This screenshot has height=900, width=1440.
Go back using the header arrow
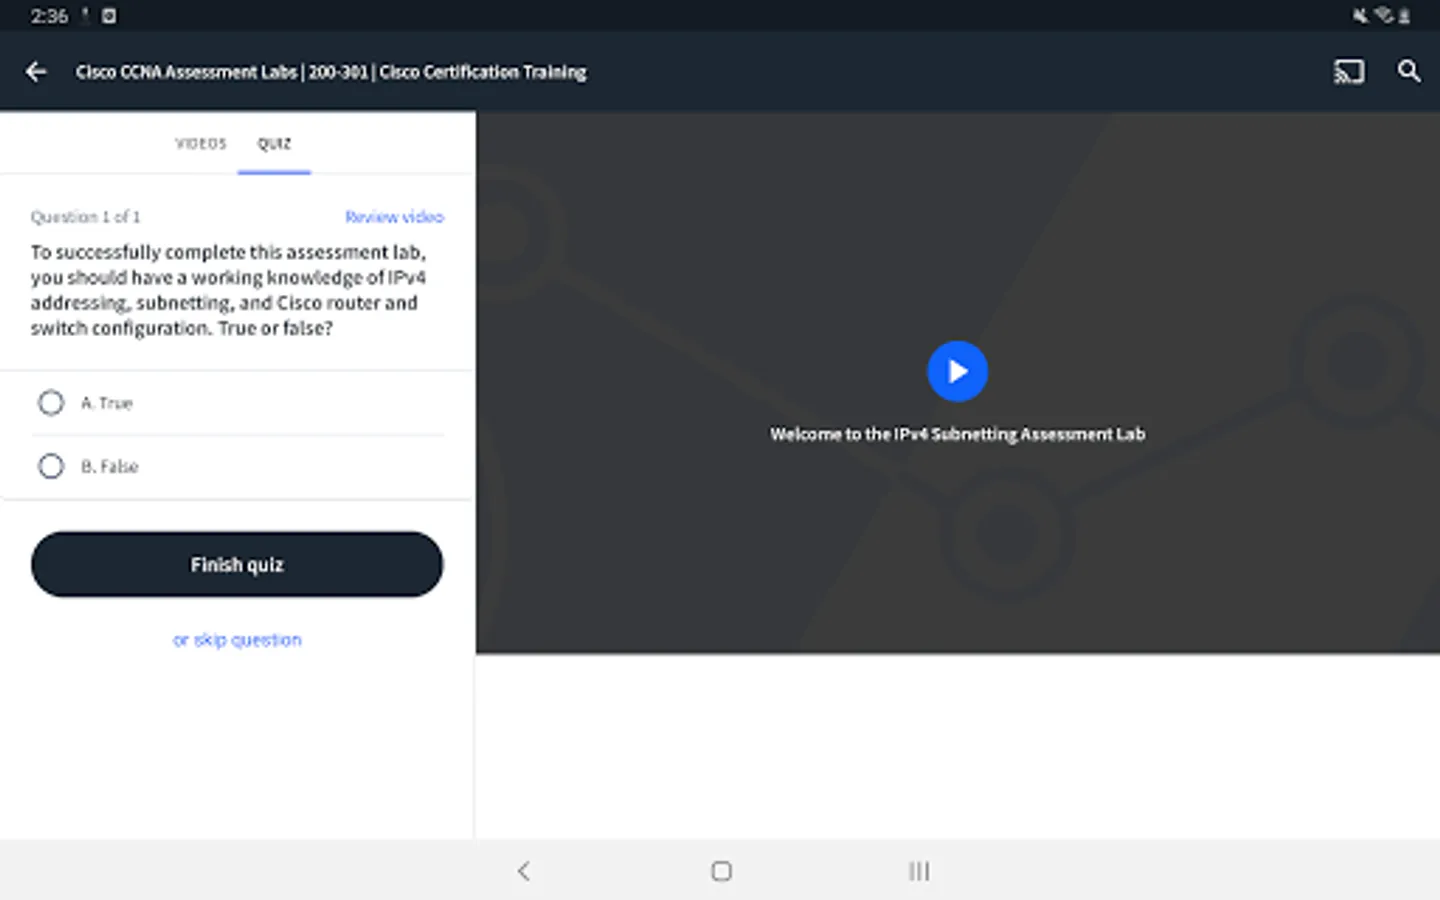(36, 72)
